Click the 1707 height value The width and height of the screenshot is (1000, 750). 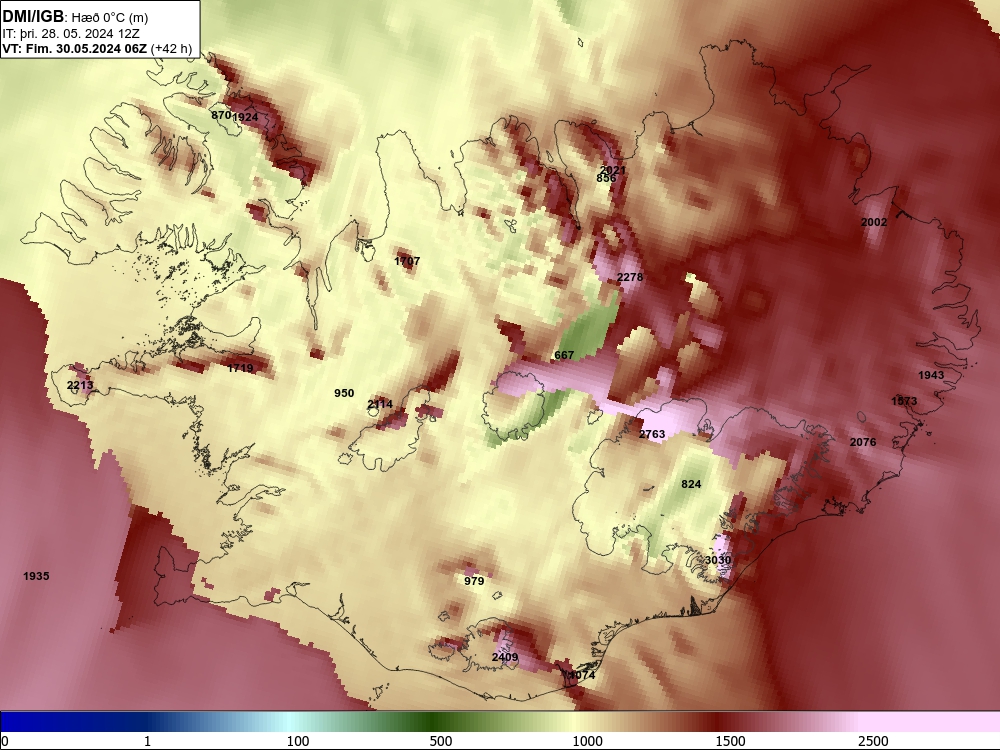point(407,261)
